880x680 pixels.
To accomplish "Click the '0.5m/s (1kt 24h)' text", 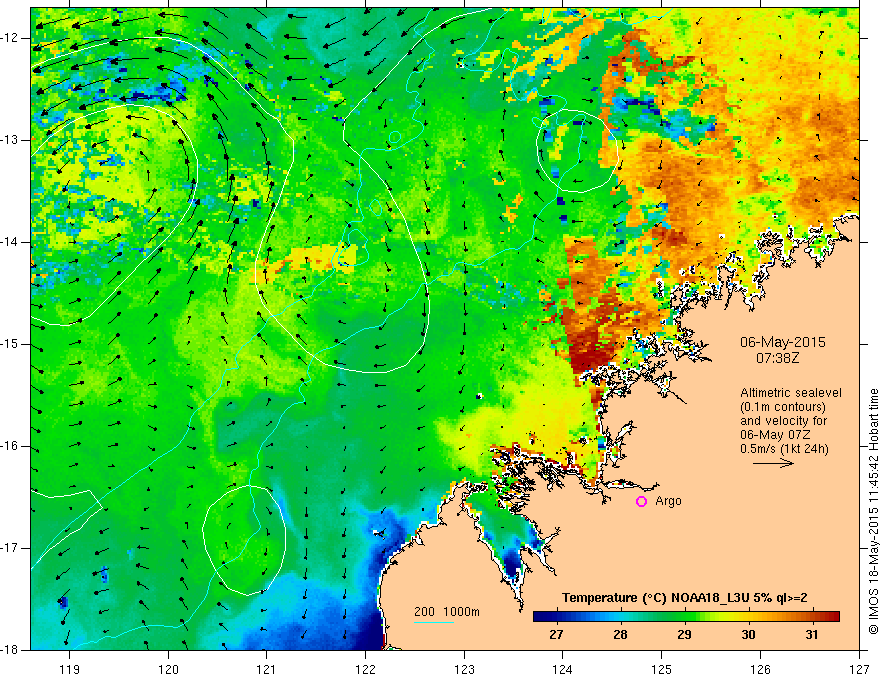I will 784,449.
